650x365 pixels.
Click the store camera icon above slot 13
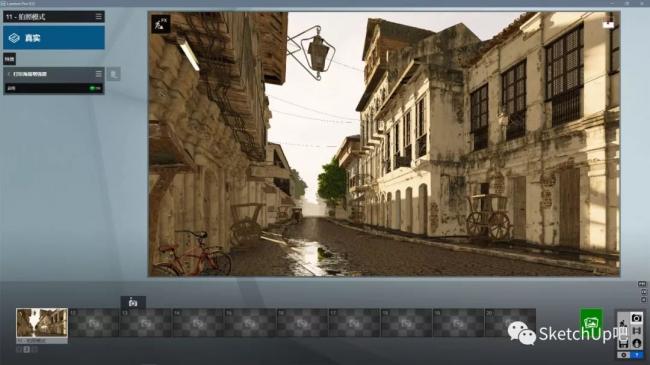click(133, 302)
